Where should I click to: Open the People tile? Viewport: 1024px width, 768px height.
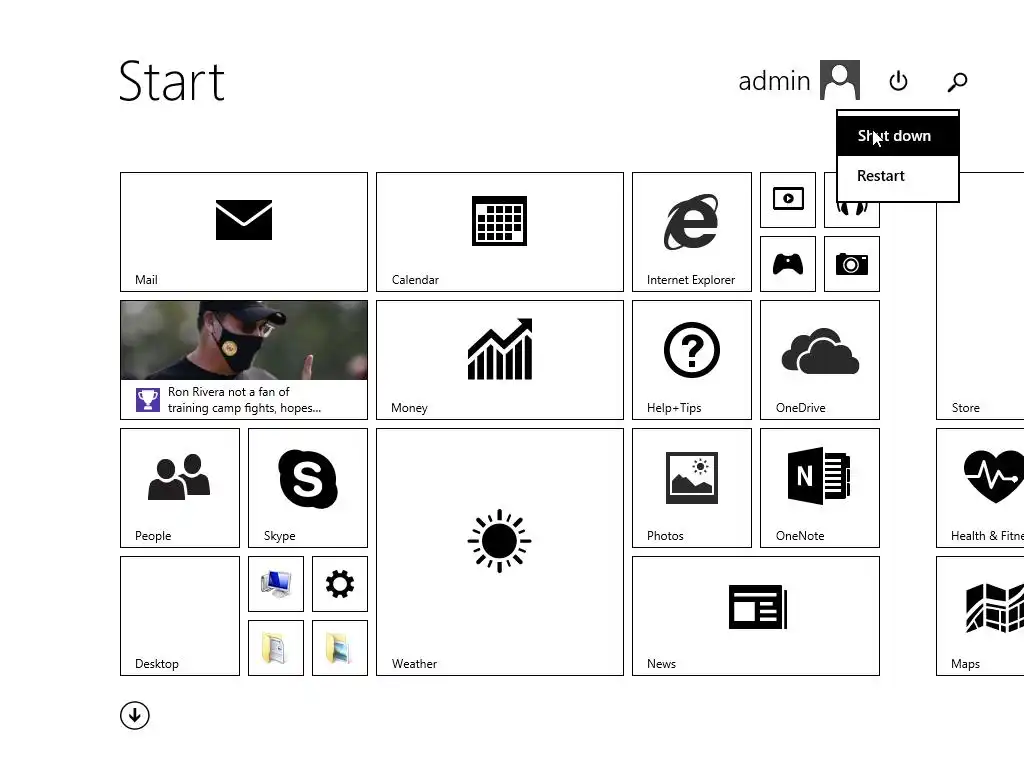pyautogui.click(x=180, y=488)
